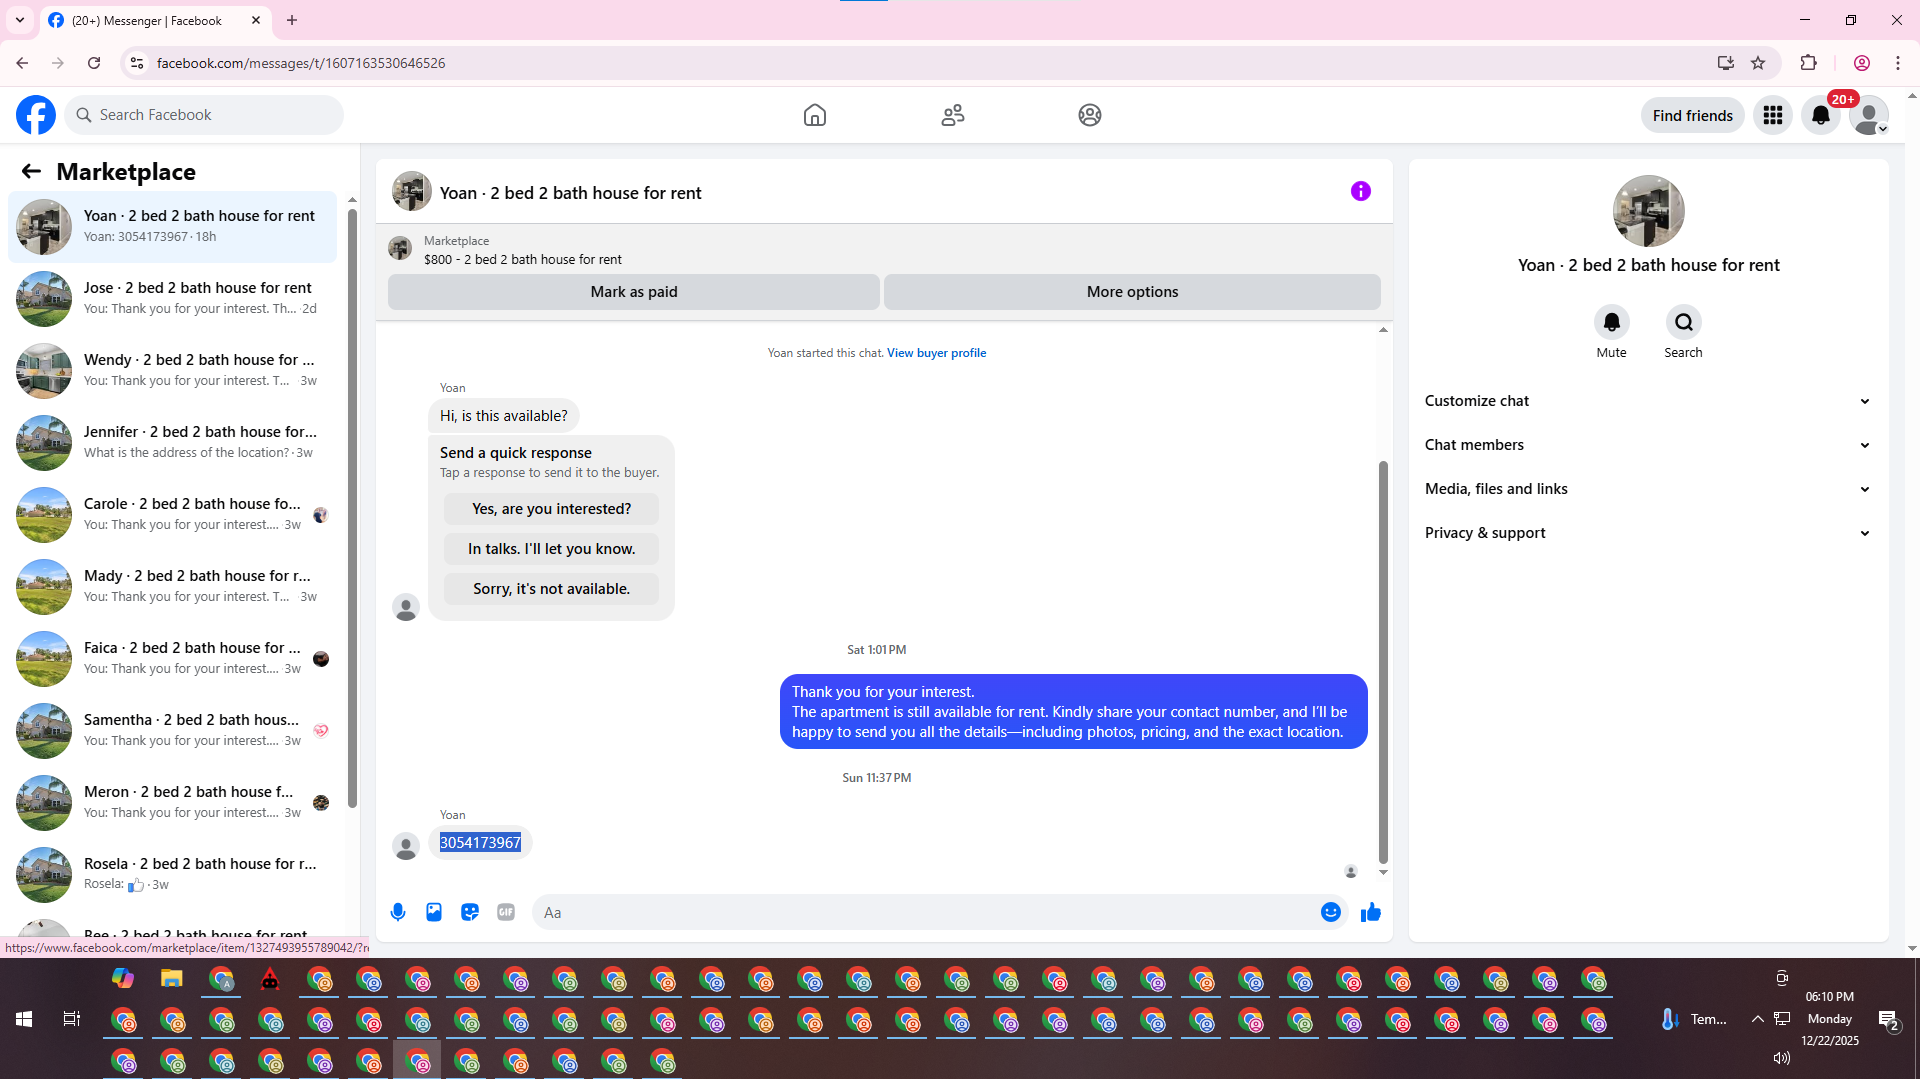This screenshot has width=1920, height=1079.
Task: Open File Explorer from taskbar
Action: (x=172, y=979)
